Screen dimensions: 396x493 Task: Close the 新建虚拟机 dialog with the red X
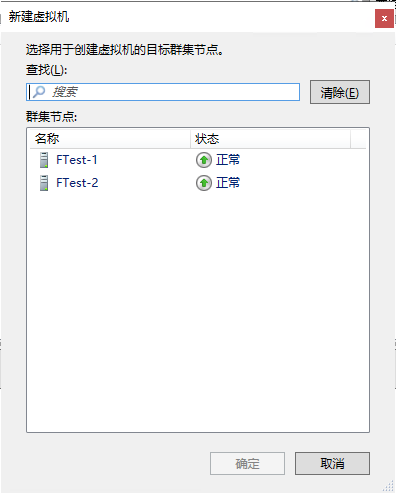tap(384, 19)
